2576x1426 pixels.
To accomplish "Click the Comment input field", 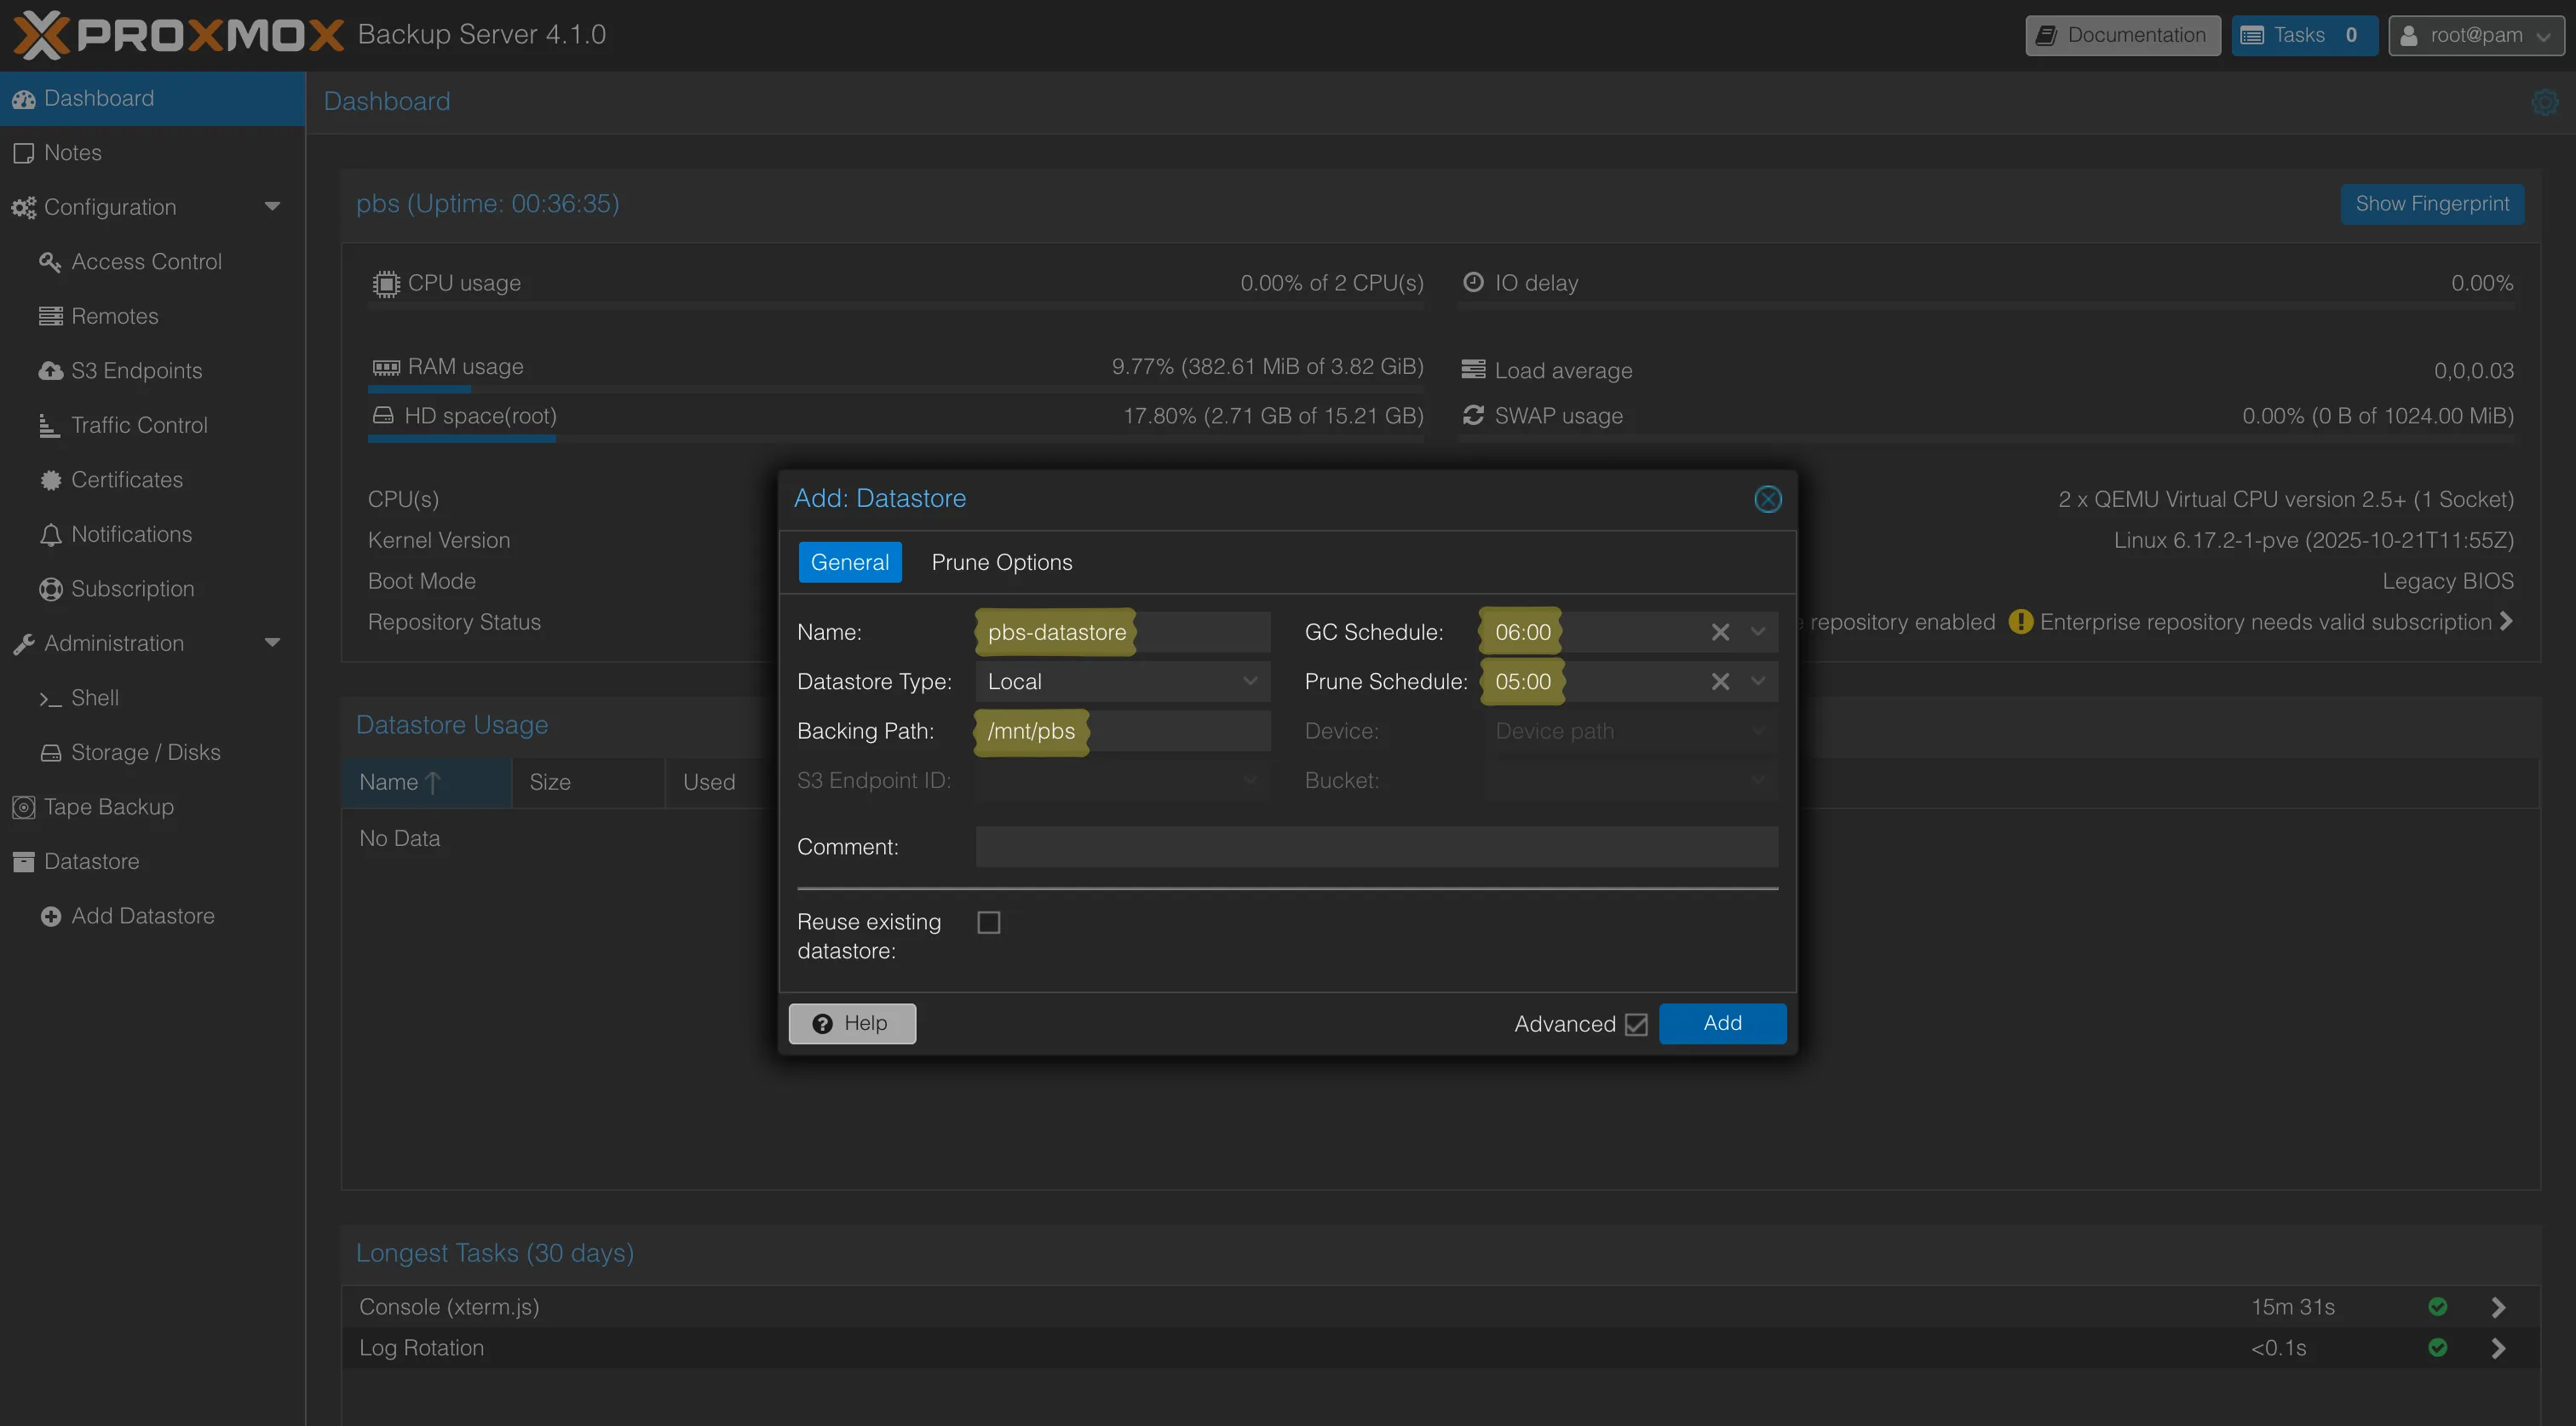I will (x=1376, y=847).
